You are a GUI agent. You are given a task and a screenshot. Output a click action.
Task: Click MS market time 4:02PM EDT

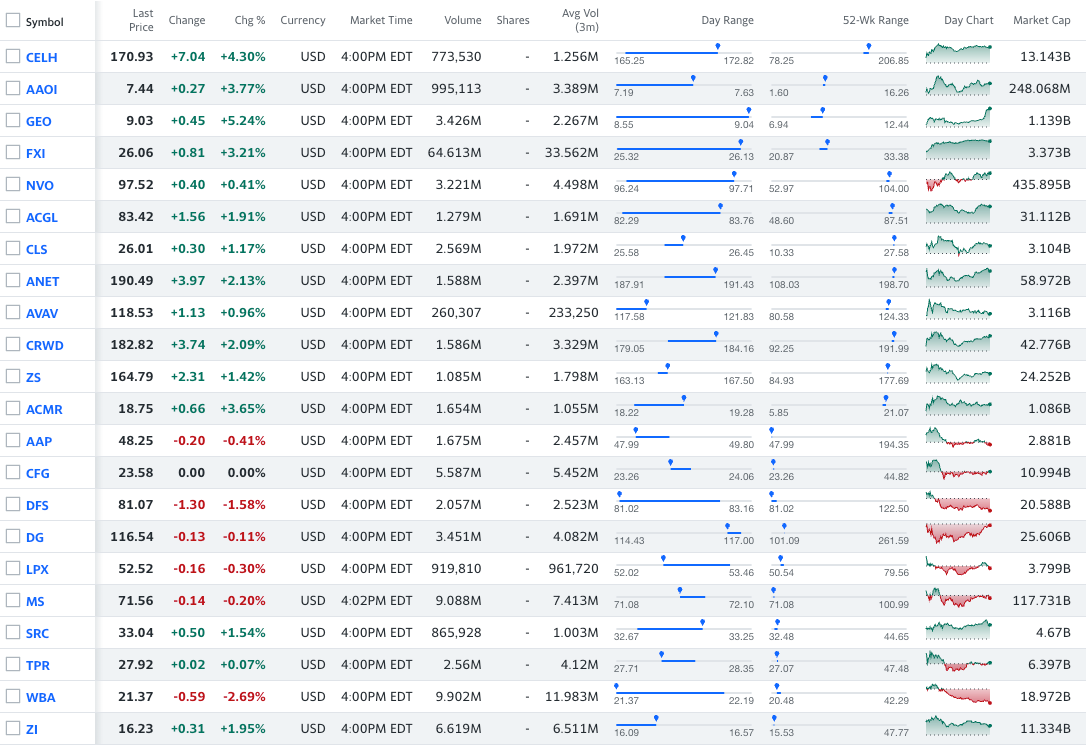pyautogui.click(x=377, y=601)
